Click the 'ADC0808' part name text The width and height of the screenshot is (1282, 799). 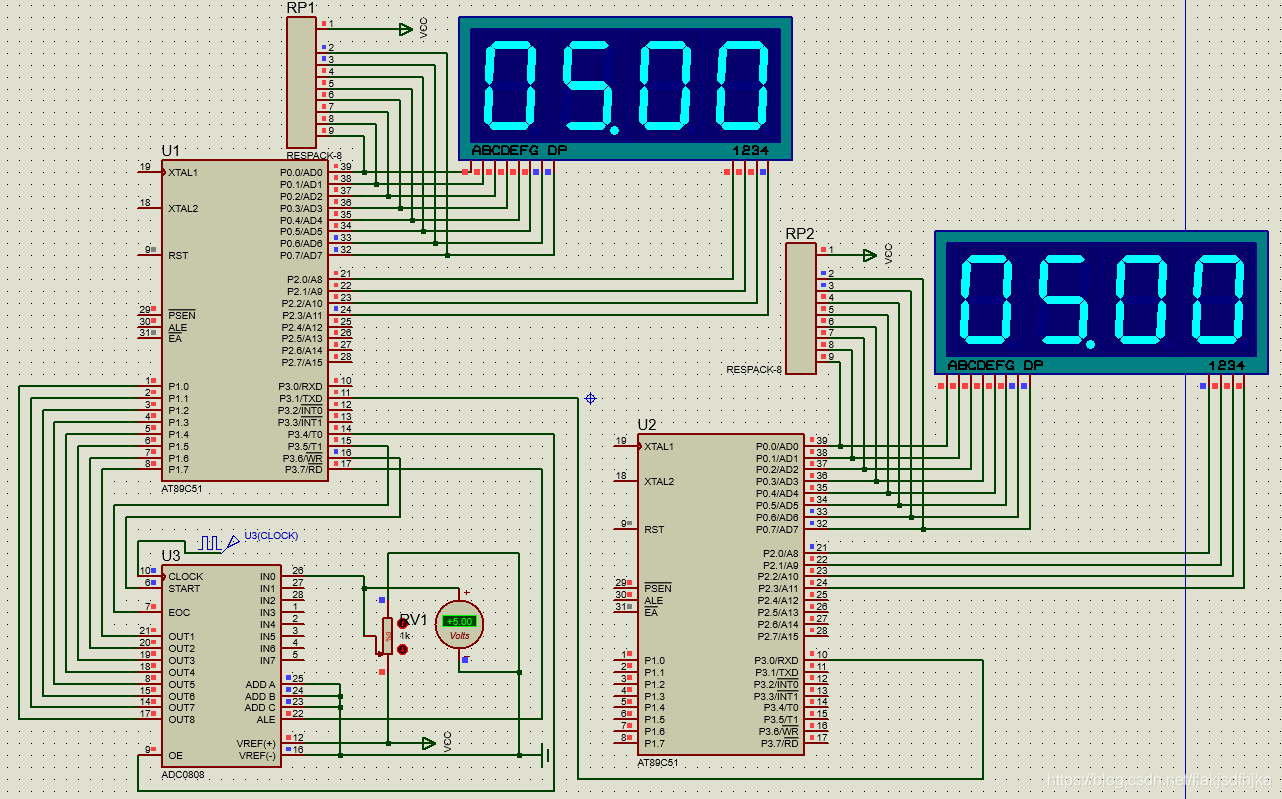tap(183, 775)
